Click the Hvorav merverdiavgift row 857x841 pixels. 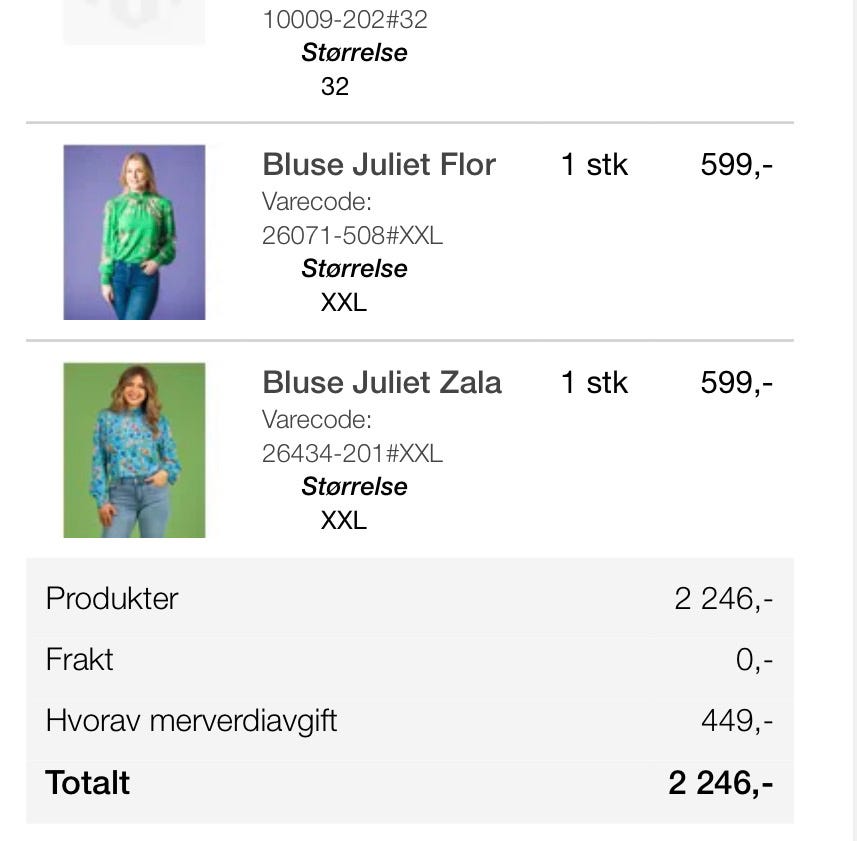click(x=410, y=721)
